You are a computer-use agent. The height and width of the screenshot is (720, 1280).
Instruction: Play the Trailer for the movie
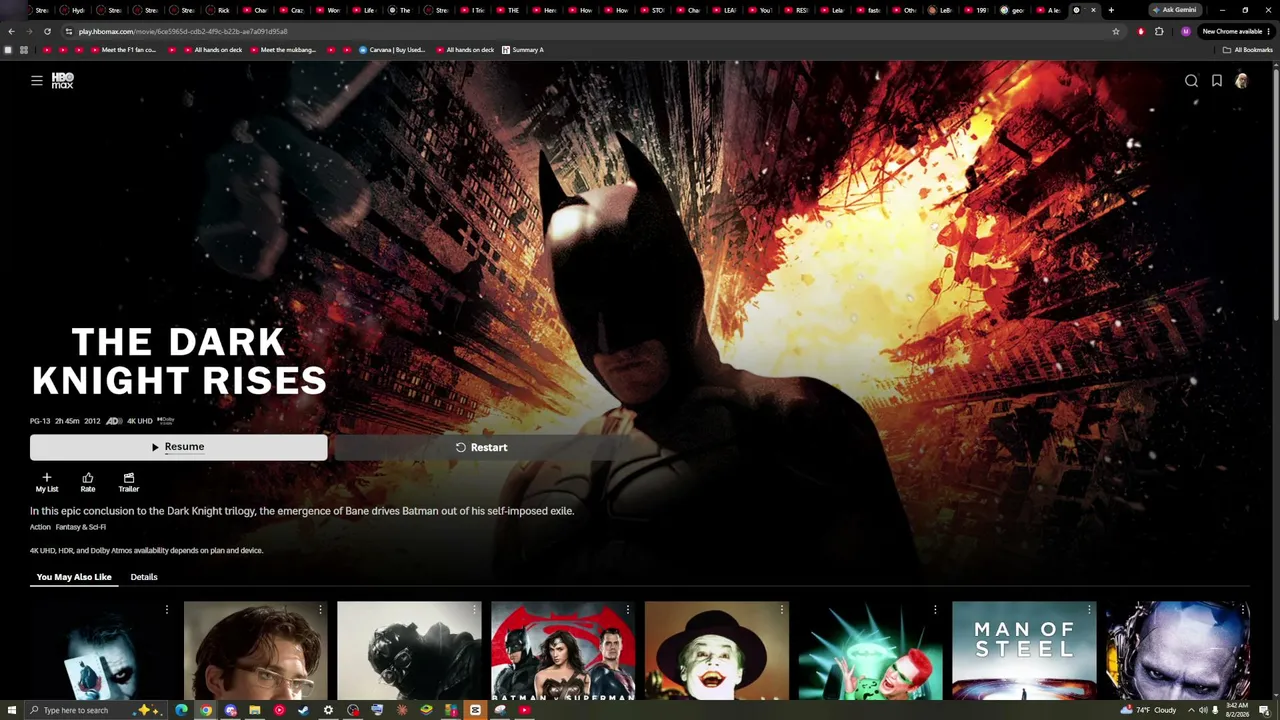point(129,482)
